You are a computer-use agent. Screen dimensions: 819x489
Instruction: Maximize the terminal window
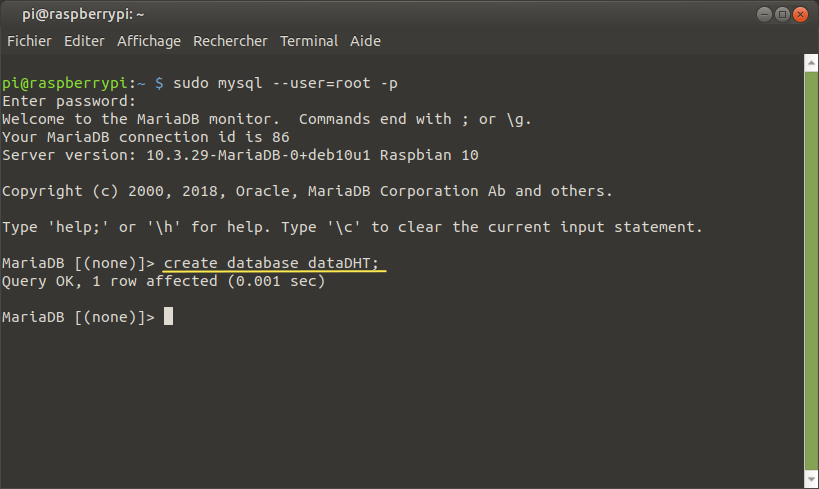click(782, 15)
